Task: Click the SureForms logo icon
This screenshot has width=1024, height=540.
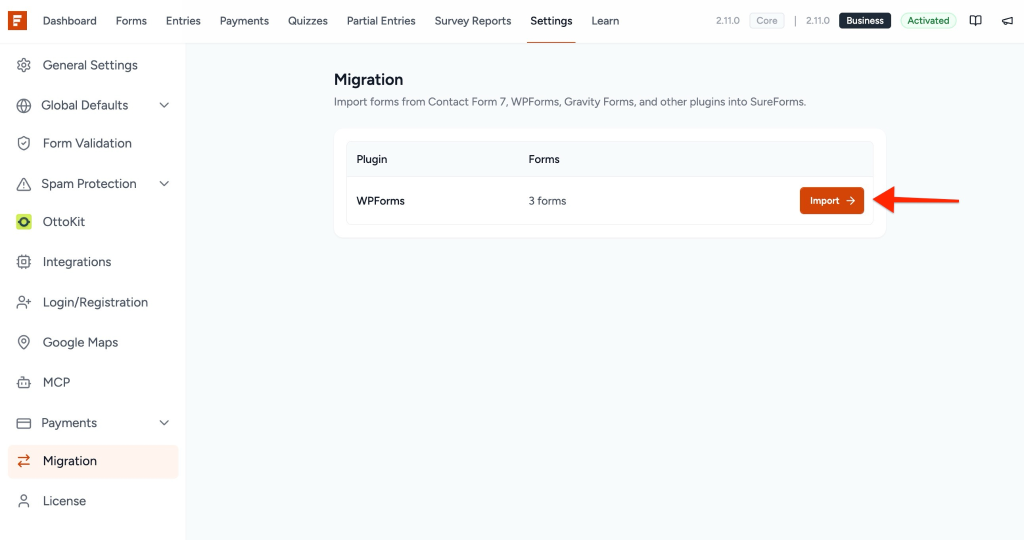Action: [18, 21]
